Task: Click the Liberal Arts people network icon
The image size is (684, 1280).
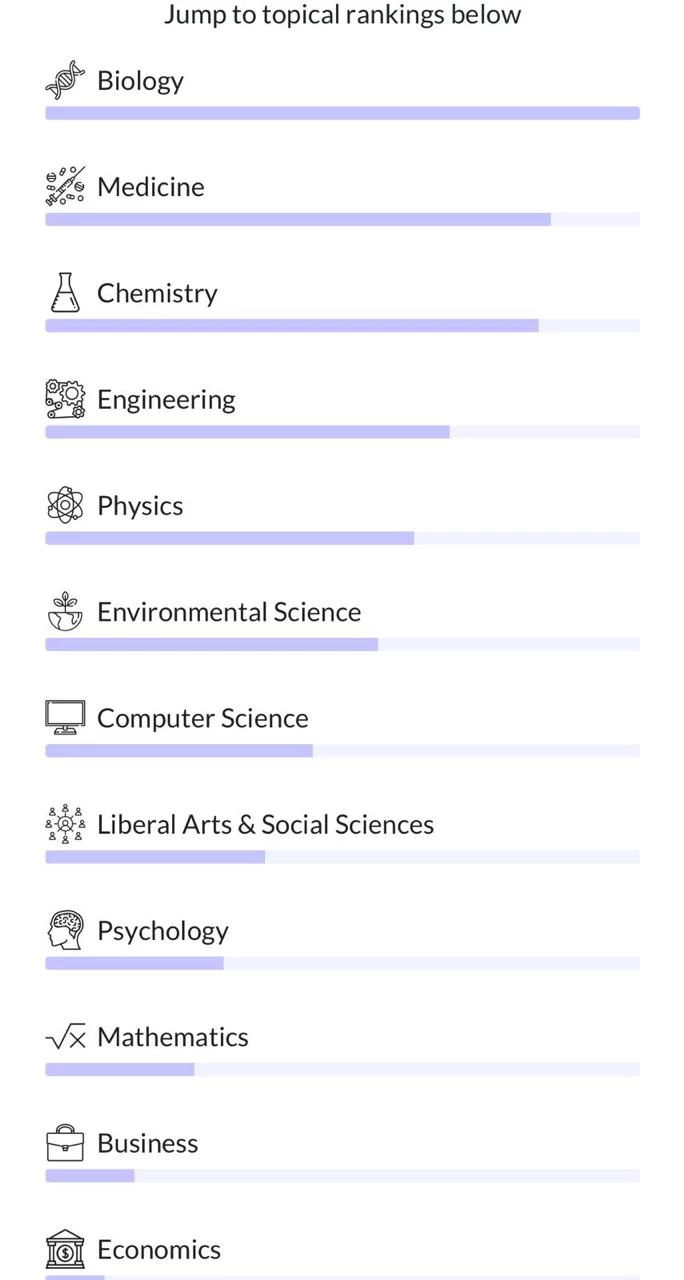Action: [65, 824]
